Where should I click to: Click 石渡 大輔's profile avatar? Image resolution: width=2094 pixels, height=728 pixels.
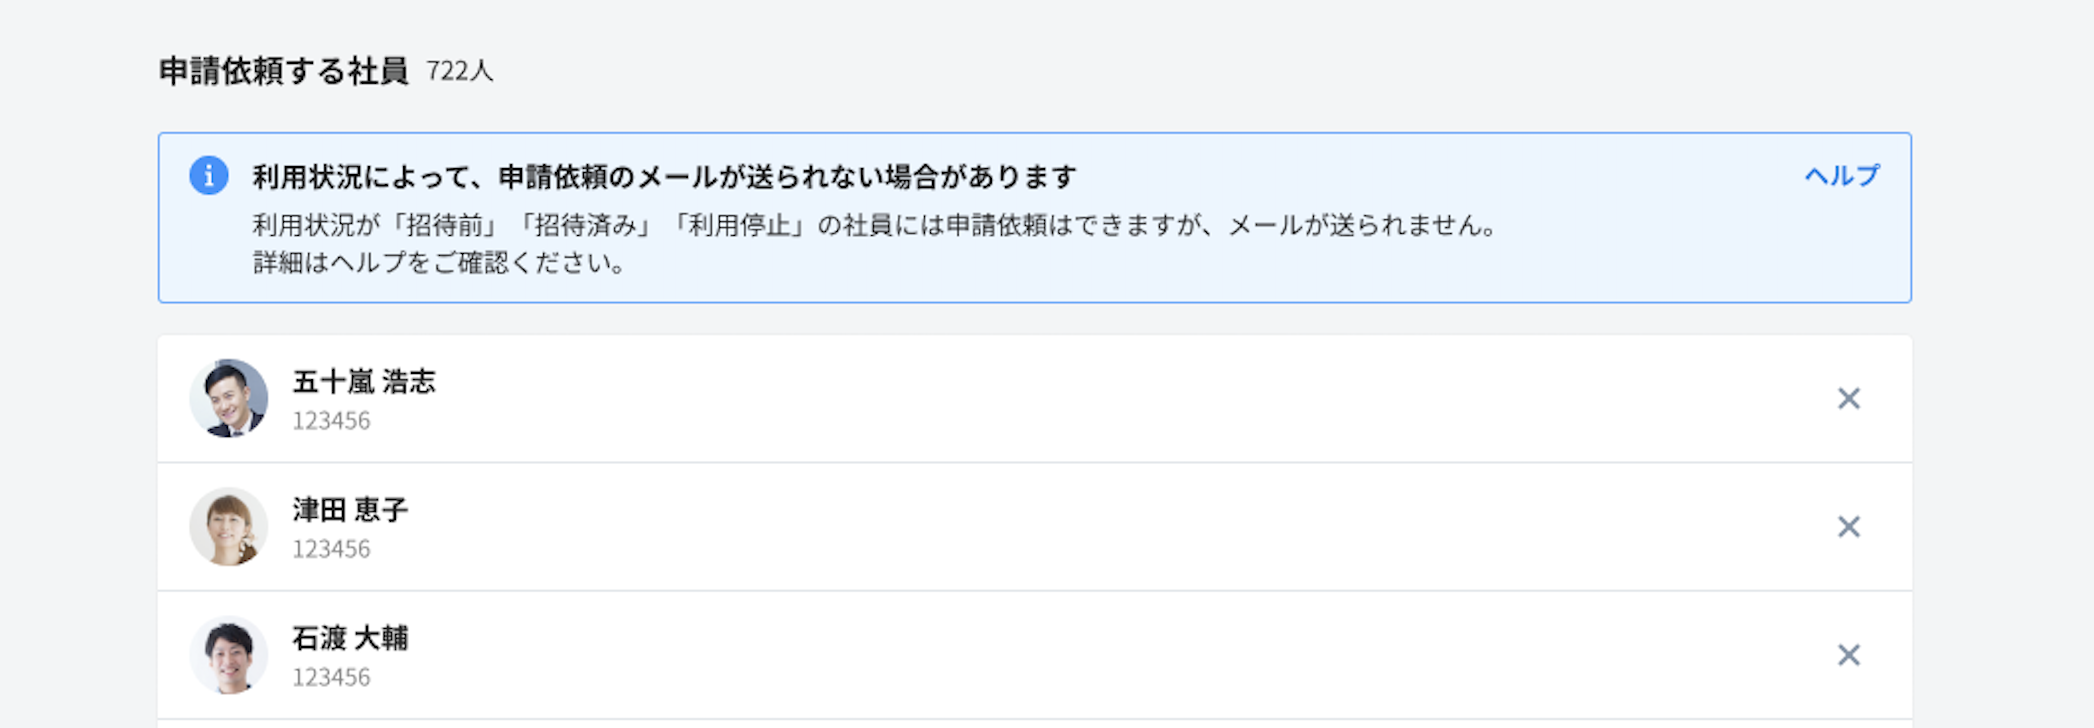coord(229,654)
